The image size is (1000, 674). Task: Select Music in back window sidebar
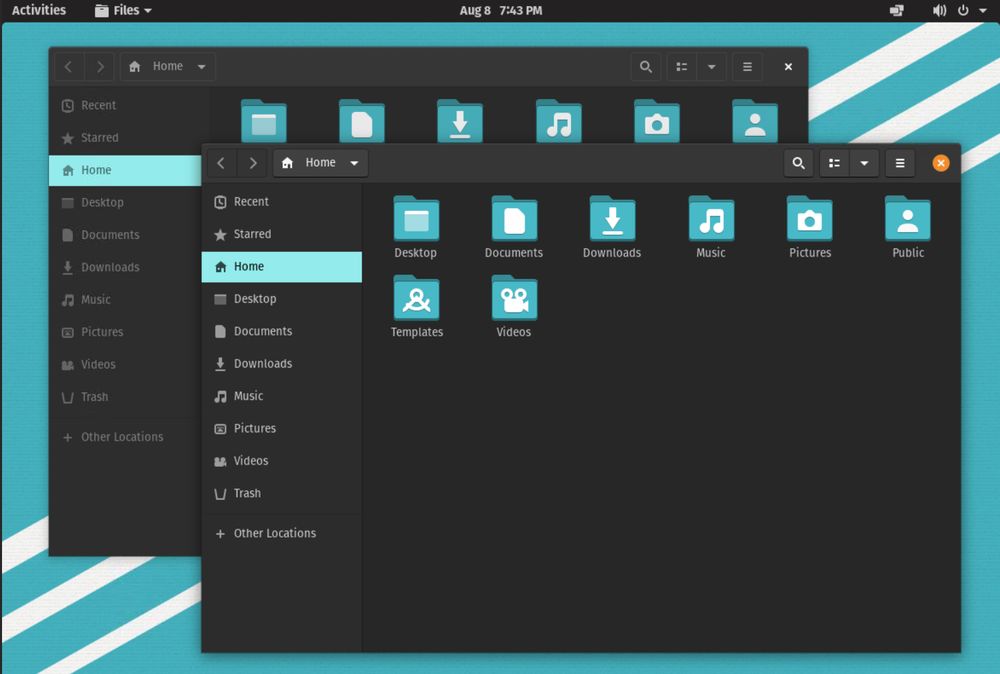point(125,300)
